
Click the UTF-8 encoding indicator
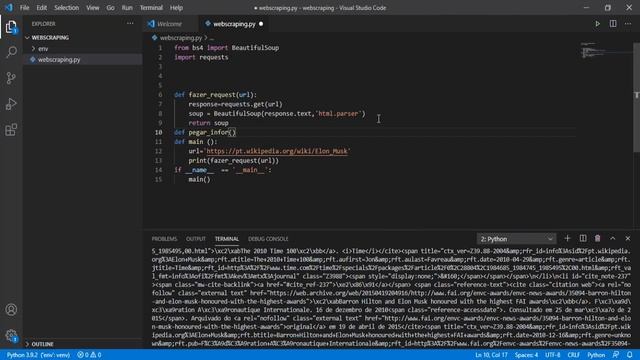coord(553,355)
